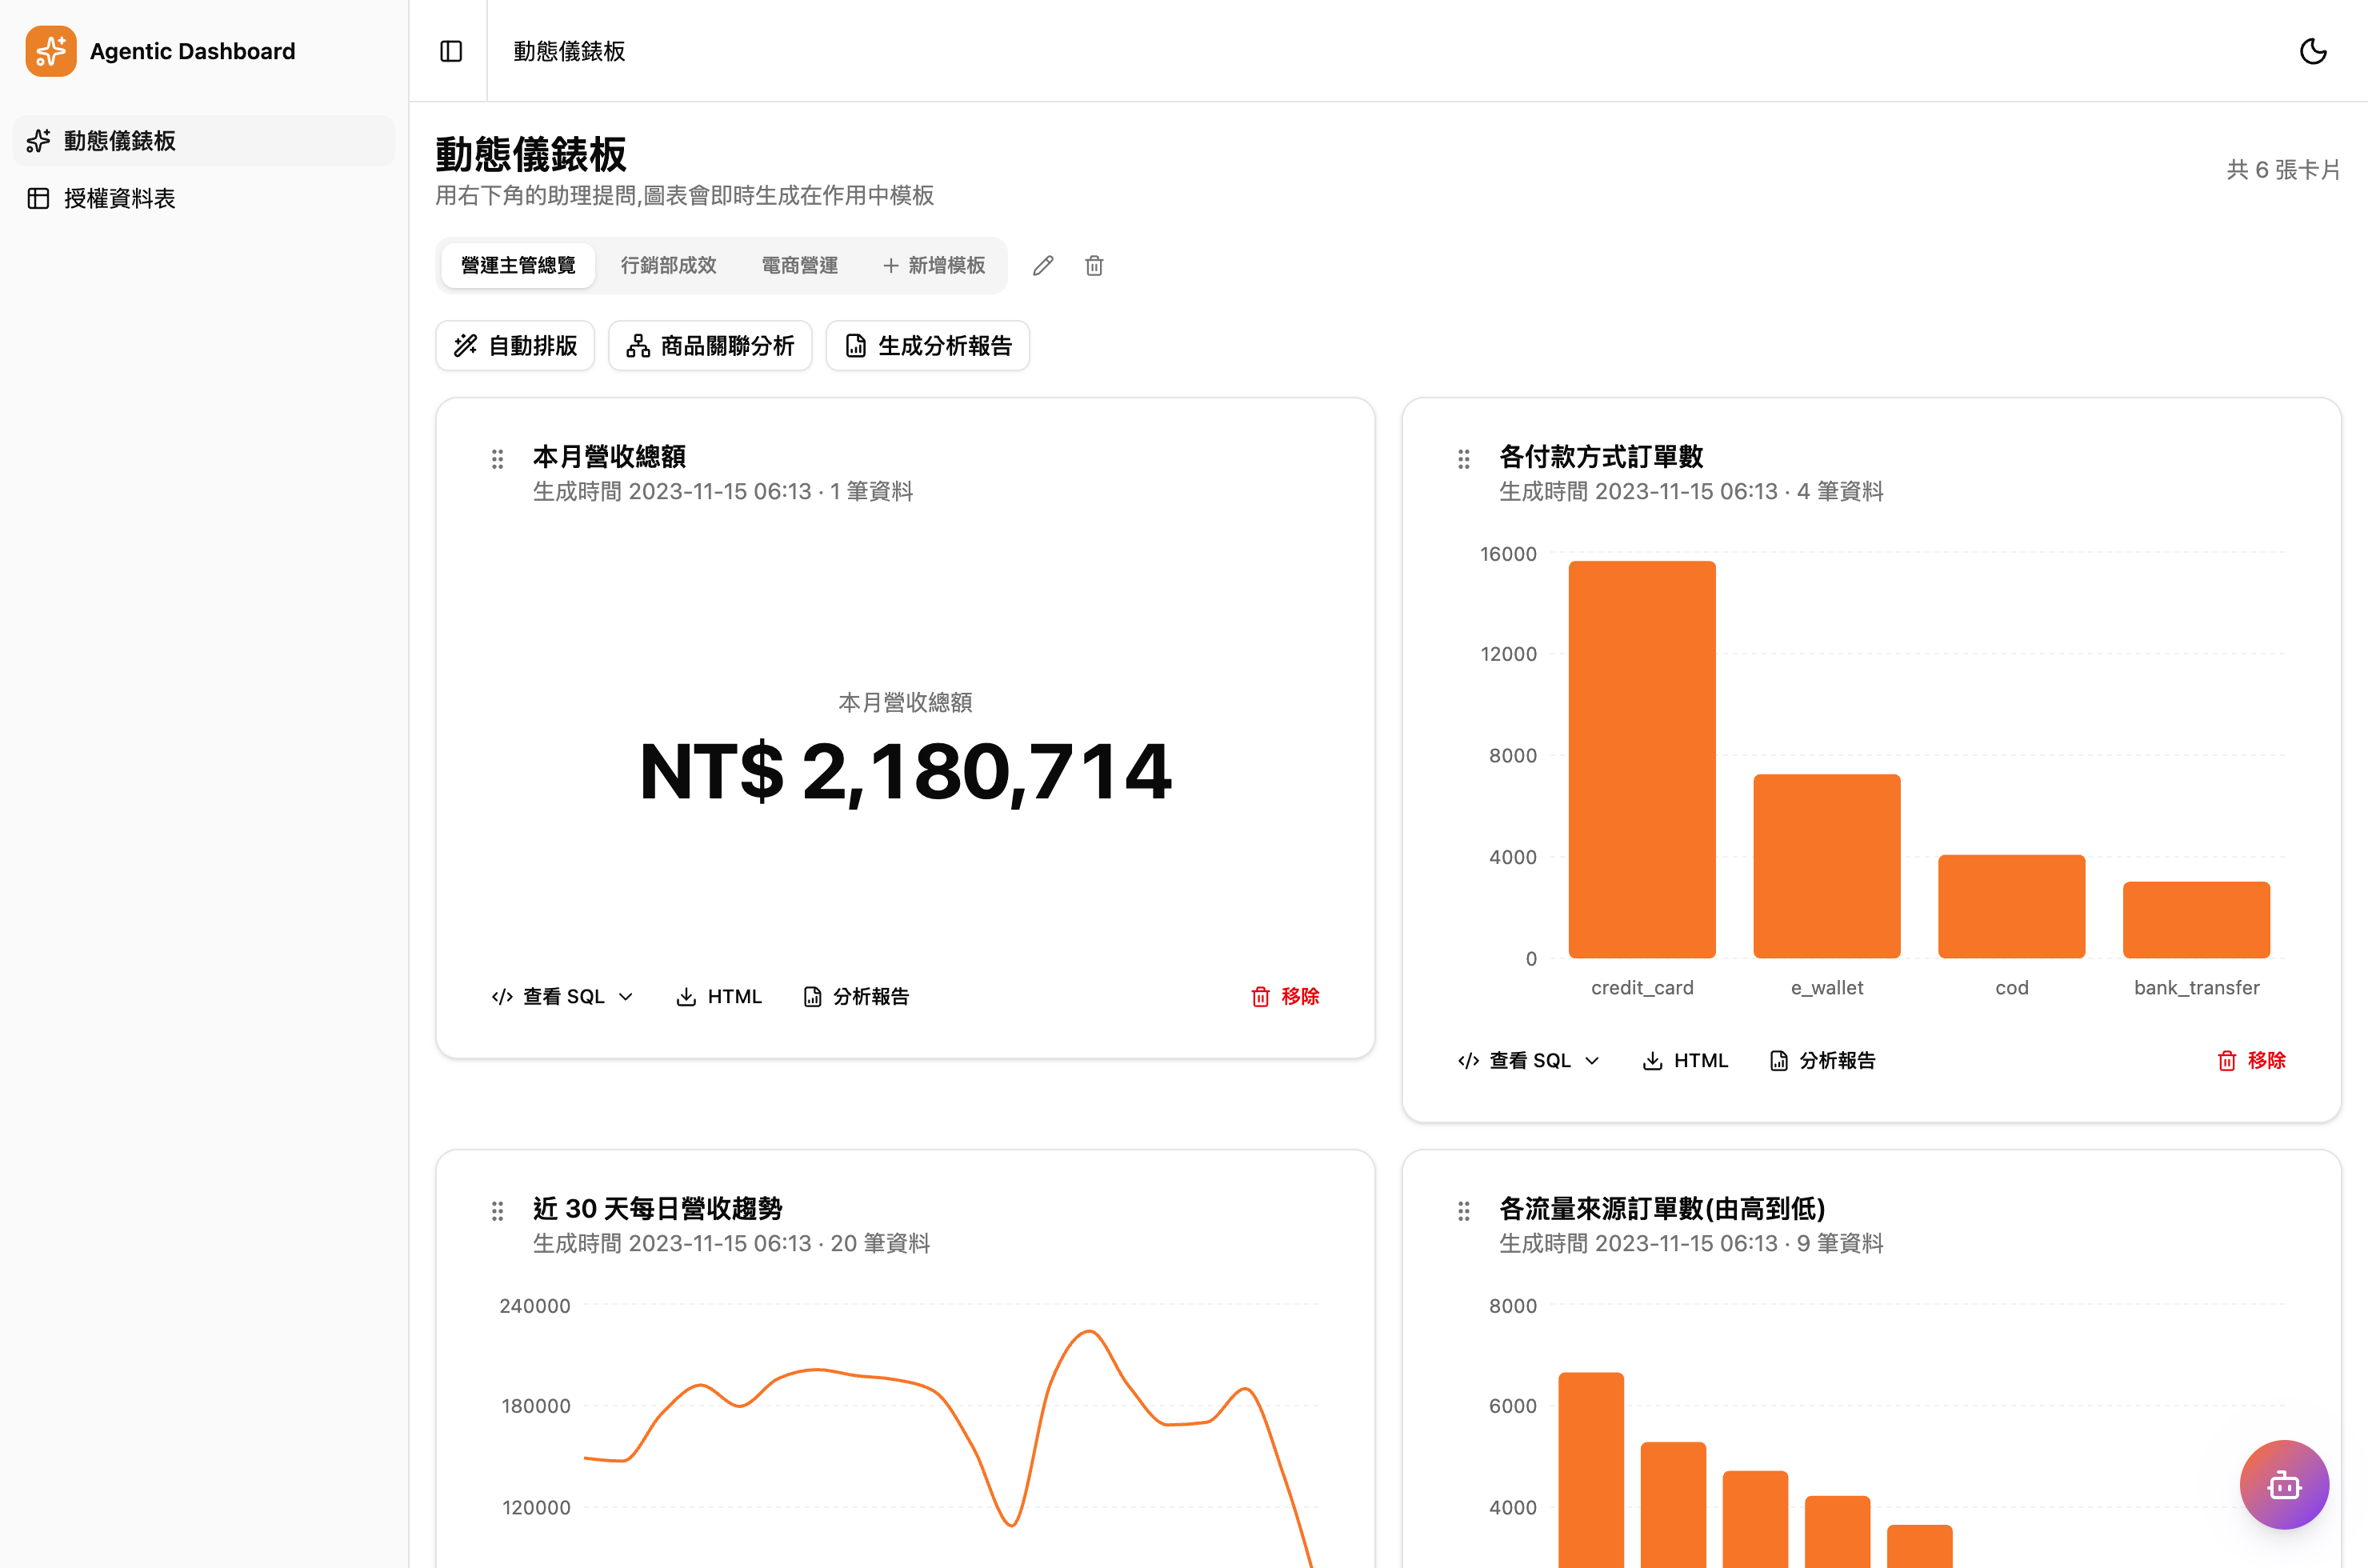This screenshot has height=1568, width=2368.
Task: Click the Agentic Dashboard sparkle logo
Action: pyautogui.click(x=51, y=51)
